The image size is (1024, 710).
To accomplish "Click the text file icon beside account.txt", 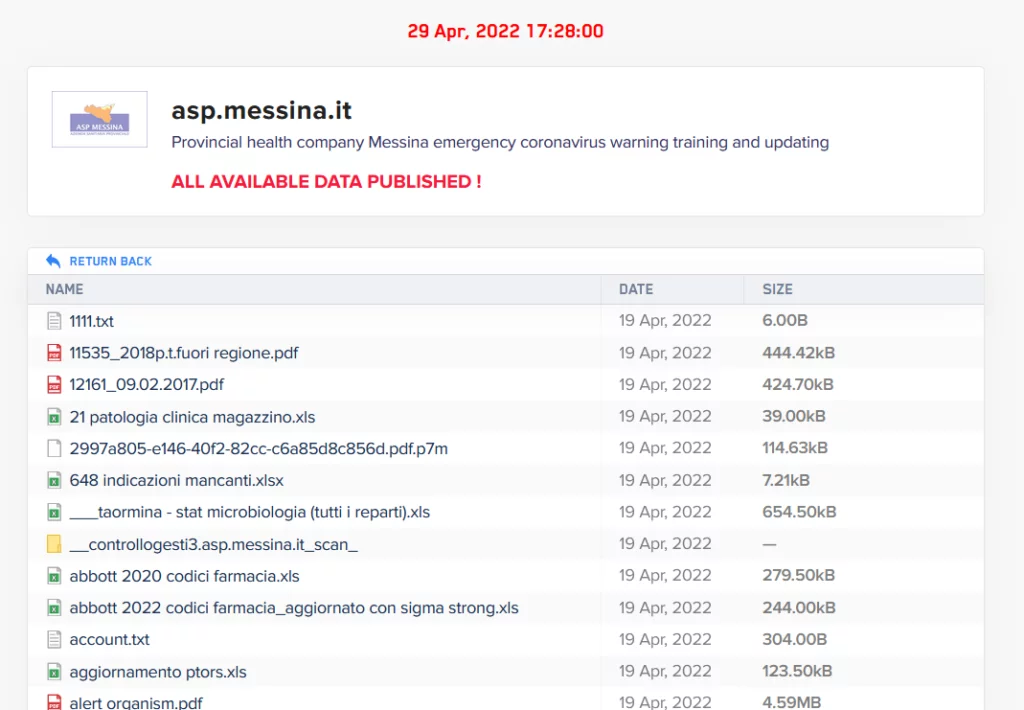I will (x=54, y=640).
